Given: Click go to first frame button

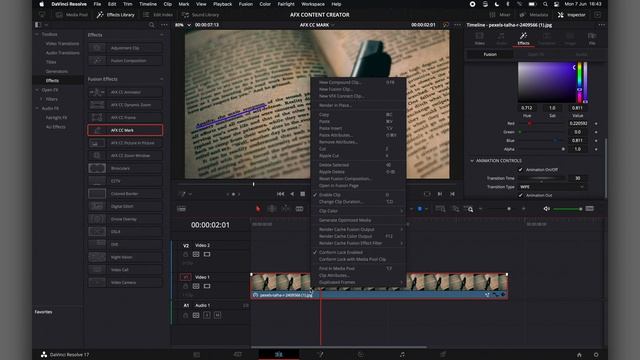Looking at the screenshot, I should pos(280,194).
